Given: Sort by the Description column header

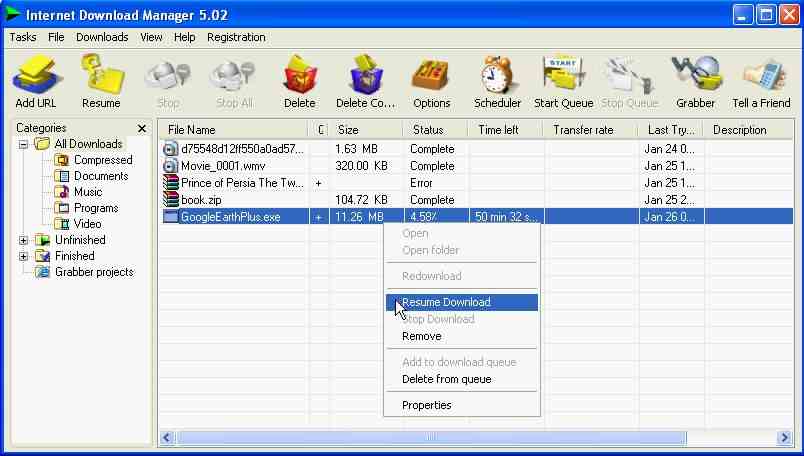Looking at the screenshot, I should 748,130.
